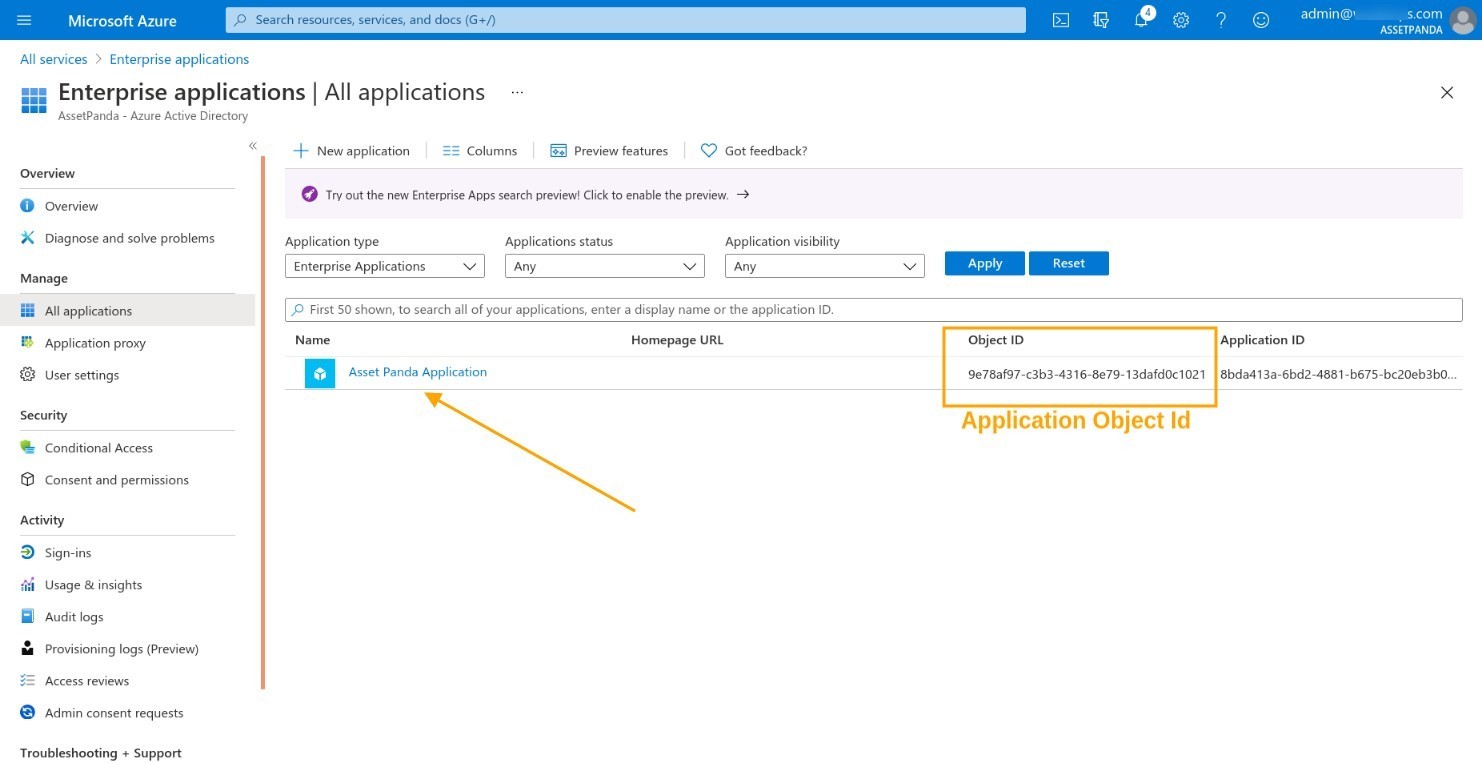Open Usage & insights

[x=93, y=585]
